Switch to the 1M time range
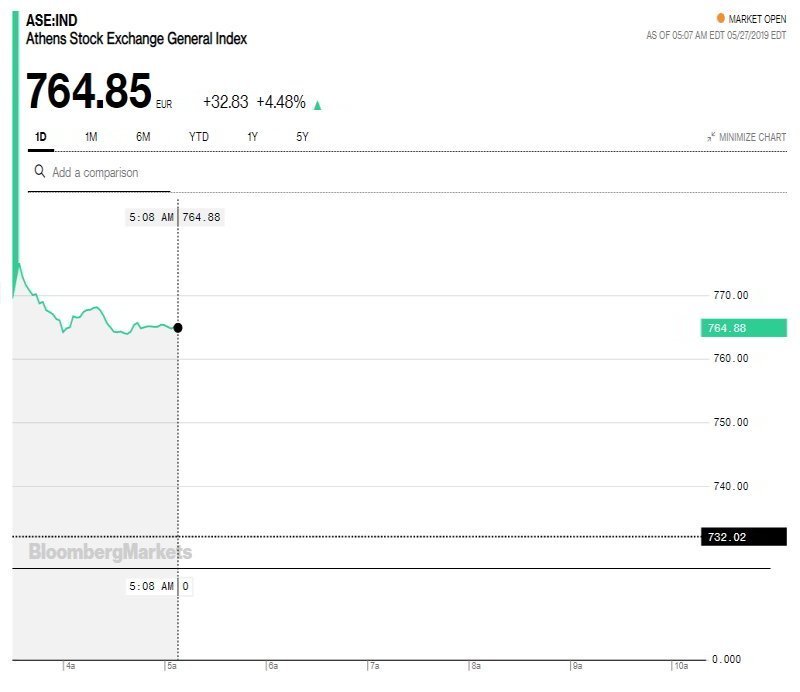The image size is (800, 692). pos(91,137)
